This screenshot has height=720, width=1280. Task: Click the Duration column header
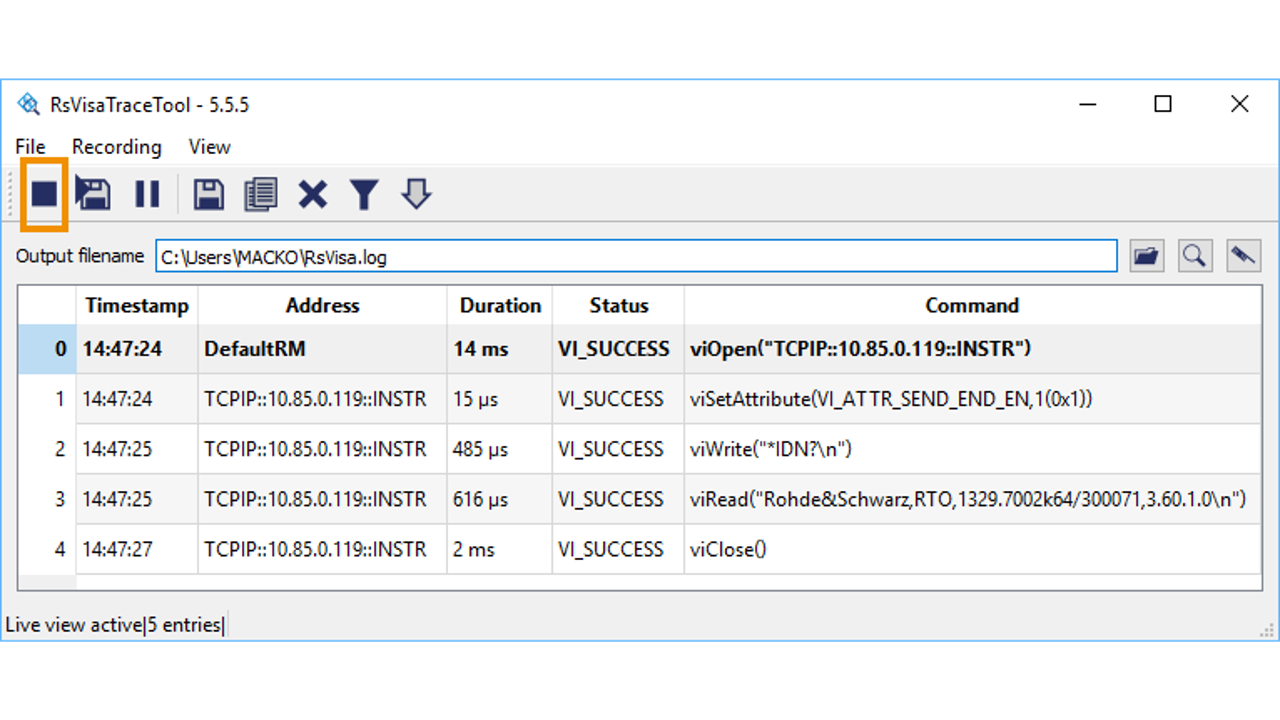coord(500,306)
